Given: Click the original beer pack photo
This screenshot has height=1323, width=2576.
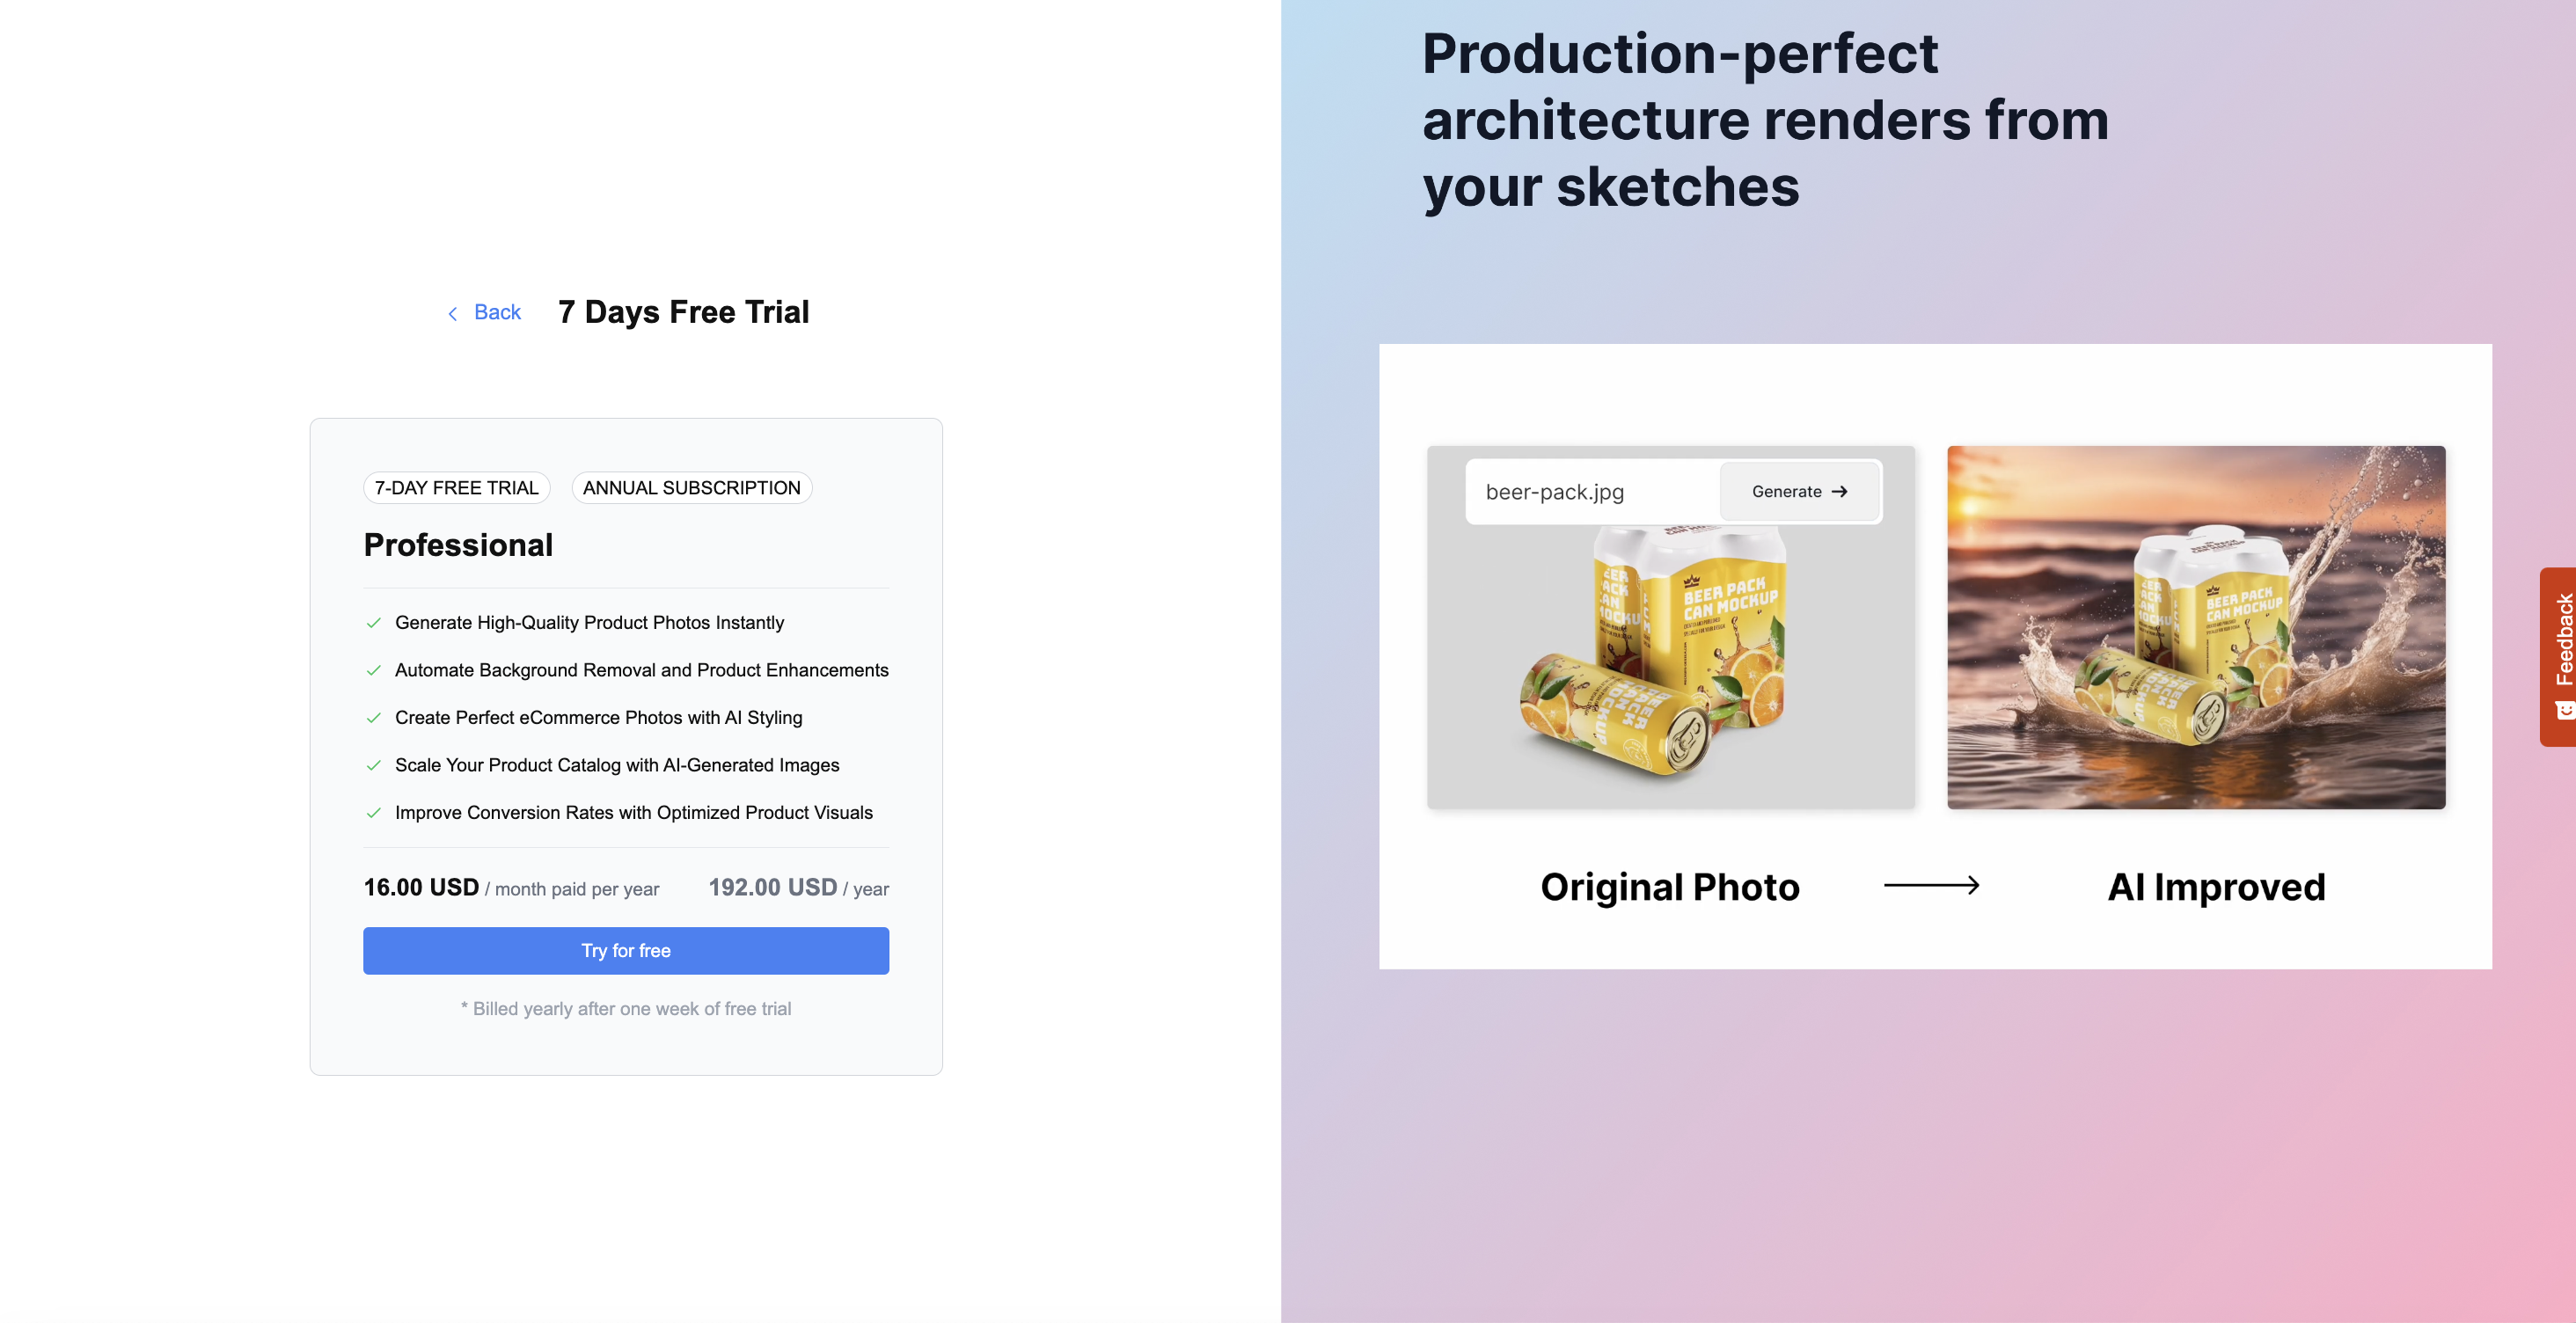Looking at the screenshot, I should [x=1670, y=660].
